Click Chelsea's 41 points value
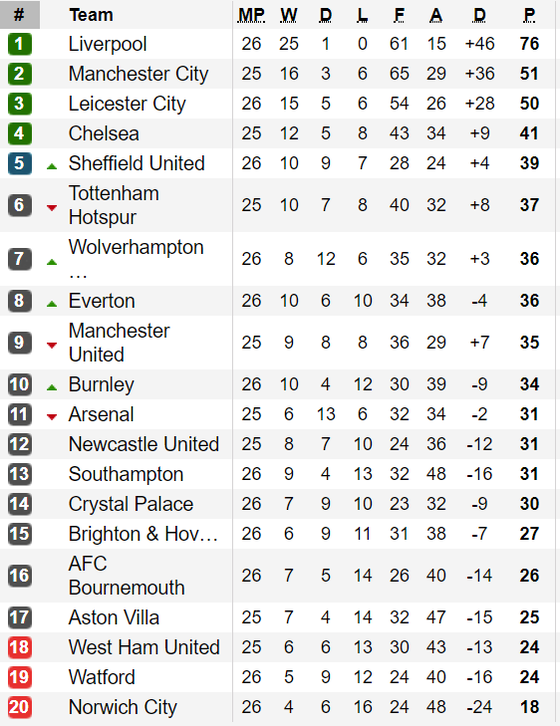 529,133
